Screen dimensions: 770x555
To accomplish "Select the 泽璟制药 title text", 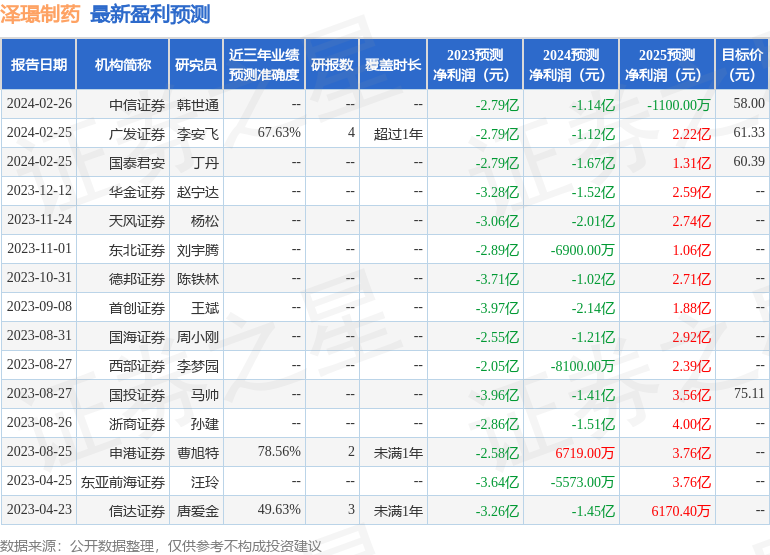I will pos(40,14).
